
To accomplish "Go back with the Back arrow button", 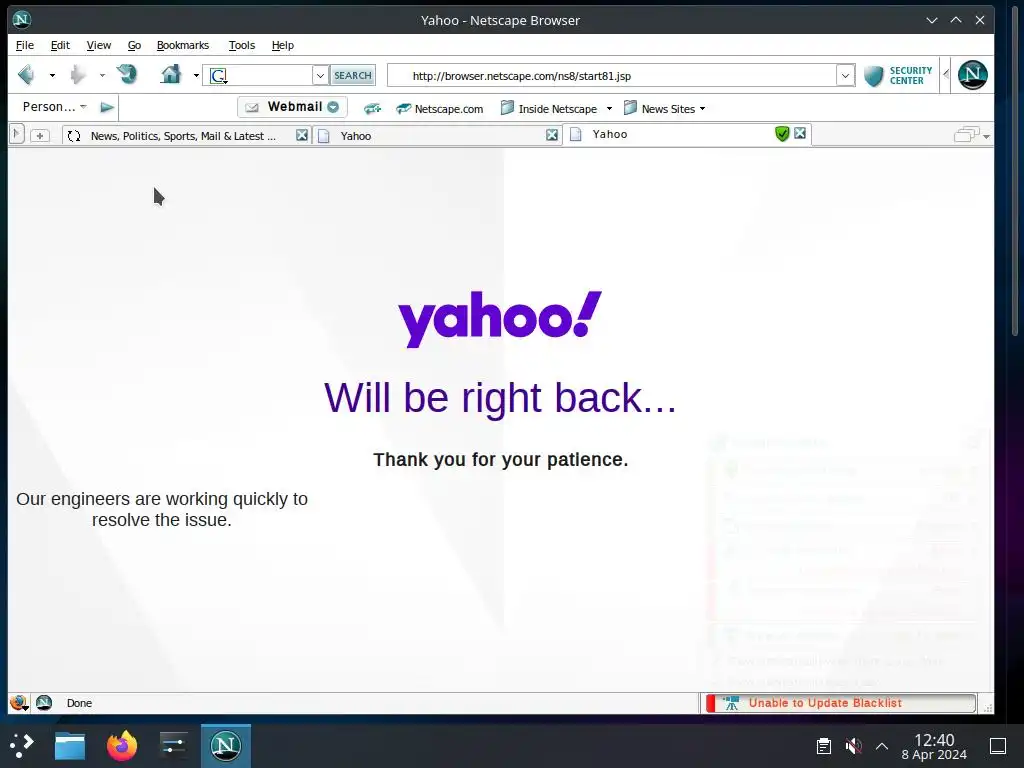I will pyautogui.click(x=26, y=75).
